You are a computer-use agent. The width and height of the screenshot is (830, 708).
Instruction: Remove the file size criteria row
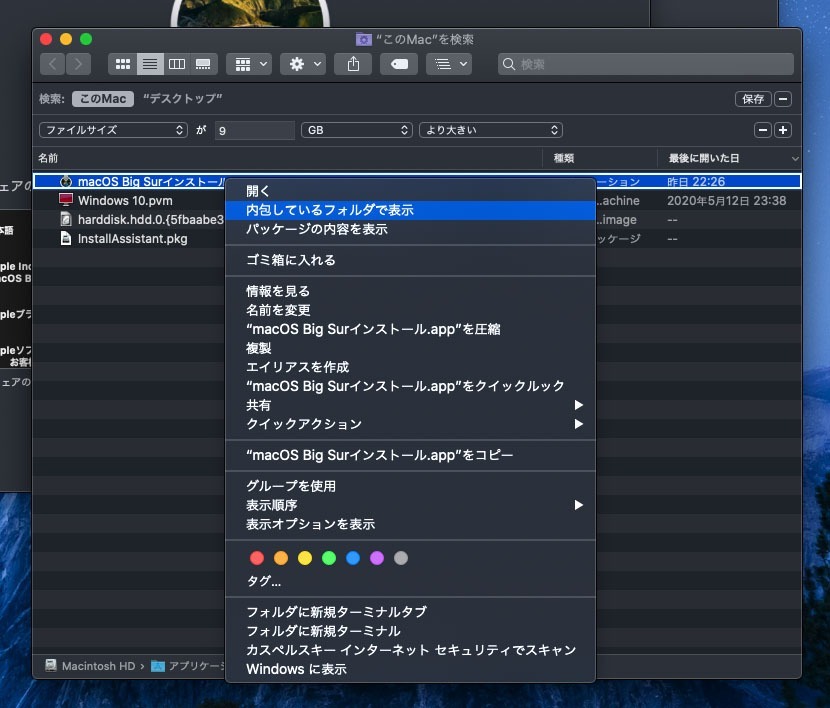(763, 130)
